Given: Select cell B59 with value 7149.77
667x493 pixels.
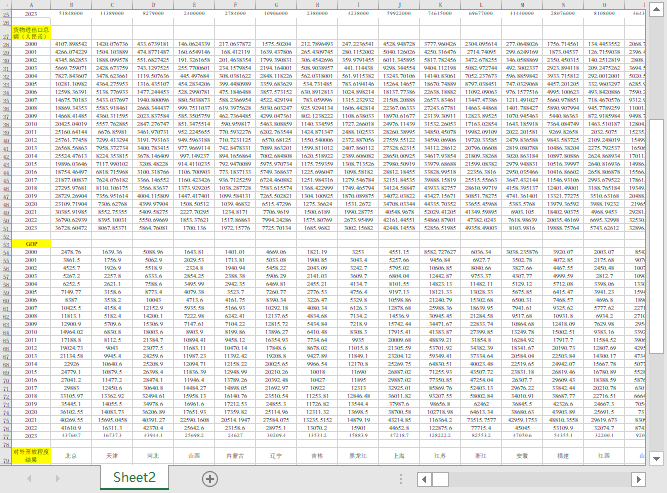Looking at the screenshot, I should click(71, 292).
